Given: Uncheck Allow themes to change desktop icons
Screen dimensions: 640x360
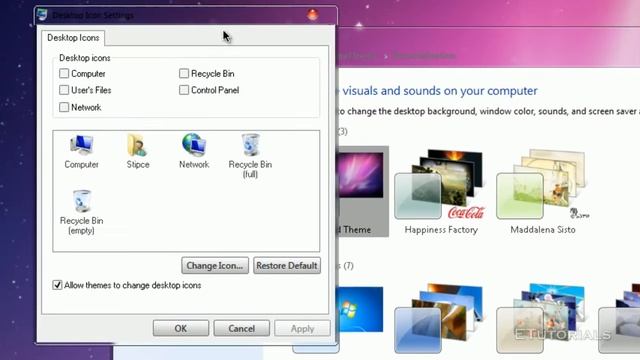Looking at the screenshot, I should click(x=58, y=285).
